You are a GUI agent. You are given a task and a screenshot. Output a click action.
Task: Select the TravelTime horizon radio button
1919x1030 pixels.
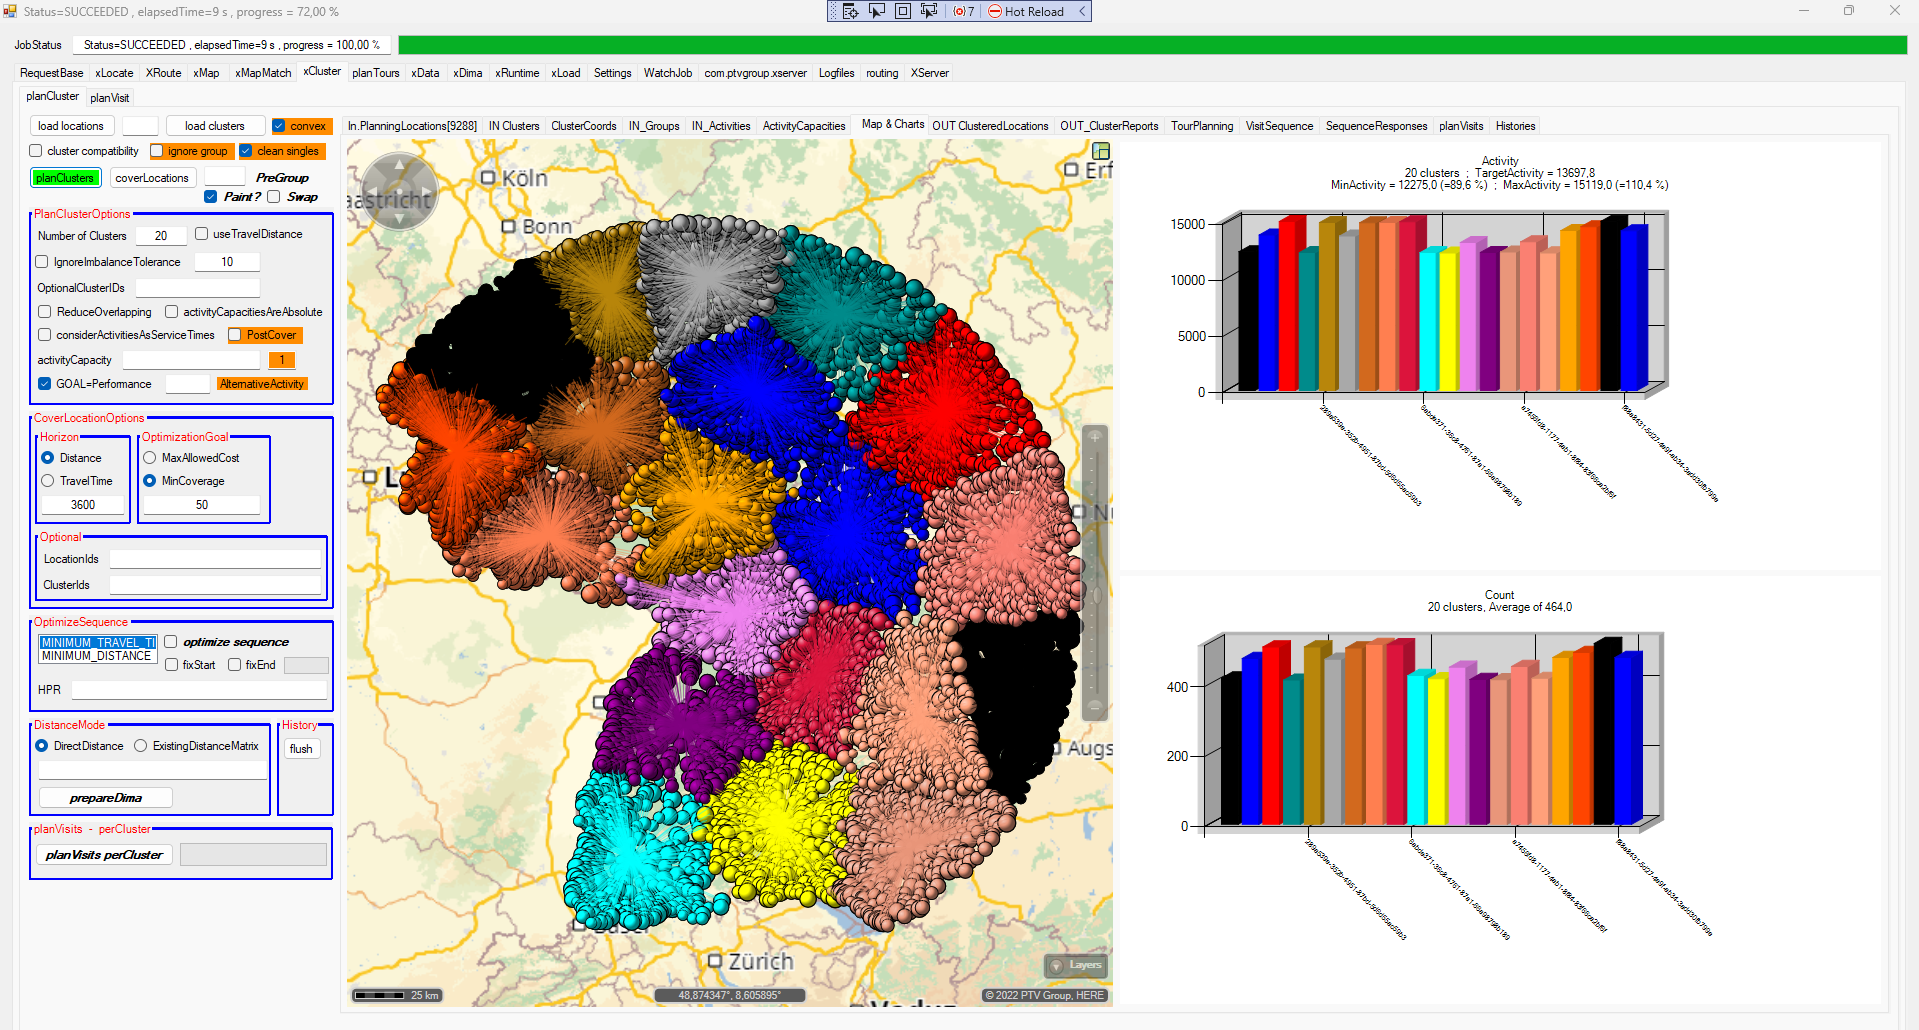[48, 481]
